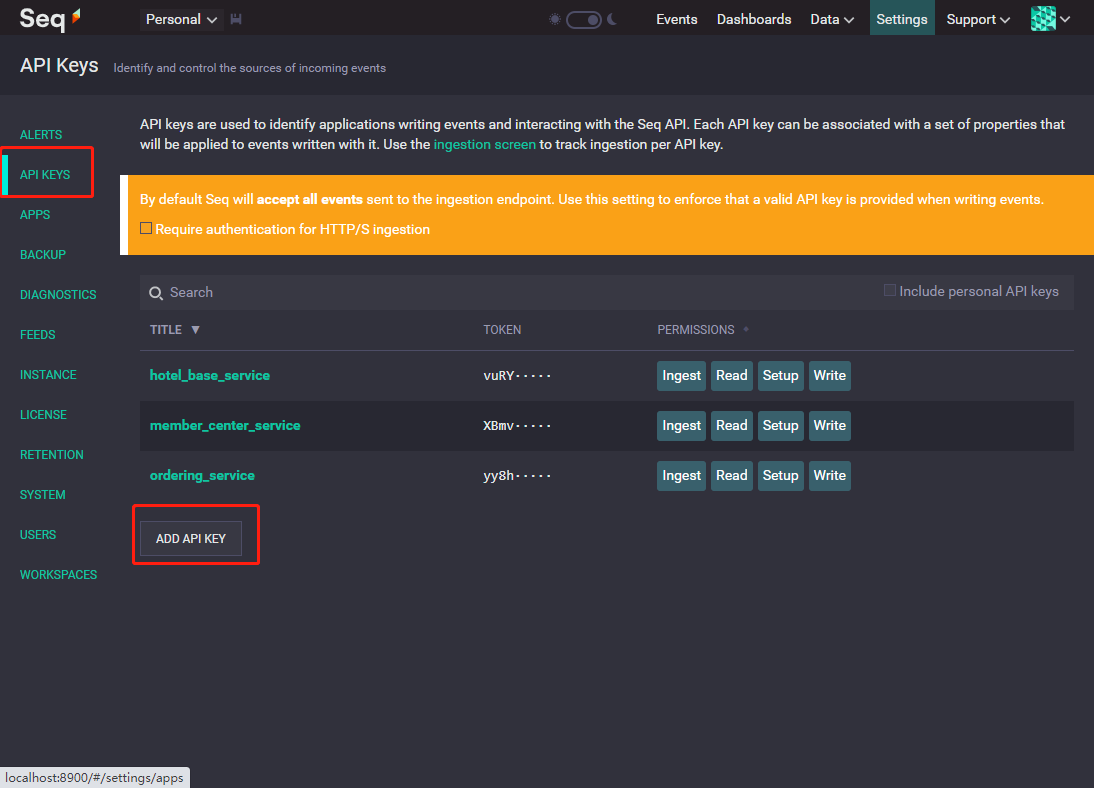Click the sun light-theme icon
The width and height of the screenshot is (1094, 788).
point(555,20)
